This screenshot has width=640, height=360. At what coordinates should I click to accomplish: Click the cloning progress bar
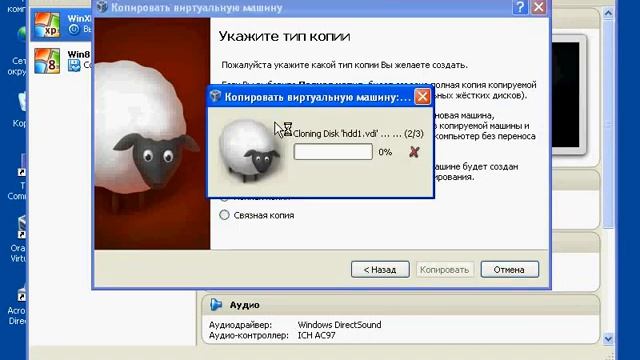click(x=333, y=152)
